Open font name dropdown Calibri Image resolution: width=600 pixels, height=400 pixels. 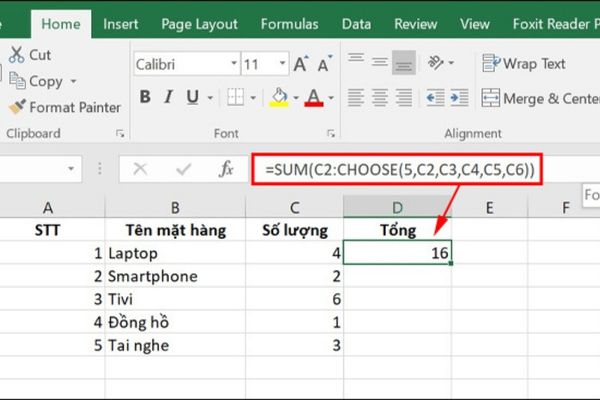click(233, 63)
